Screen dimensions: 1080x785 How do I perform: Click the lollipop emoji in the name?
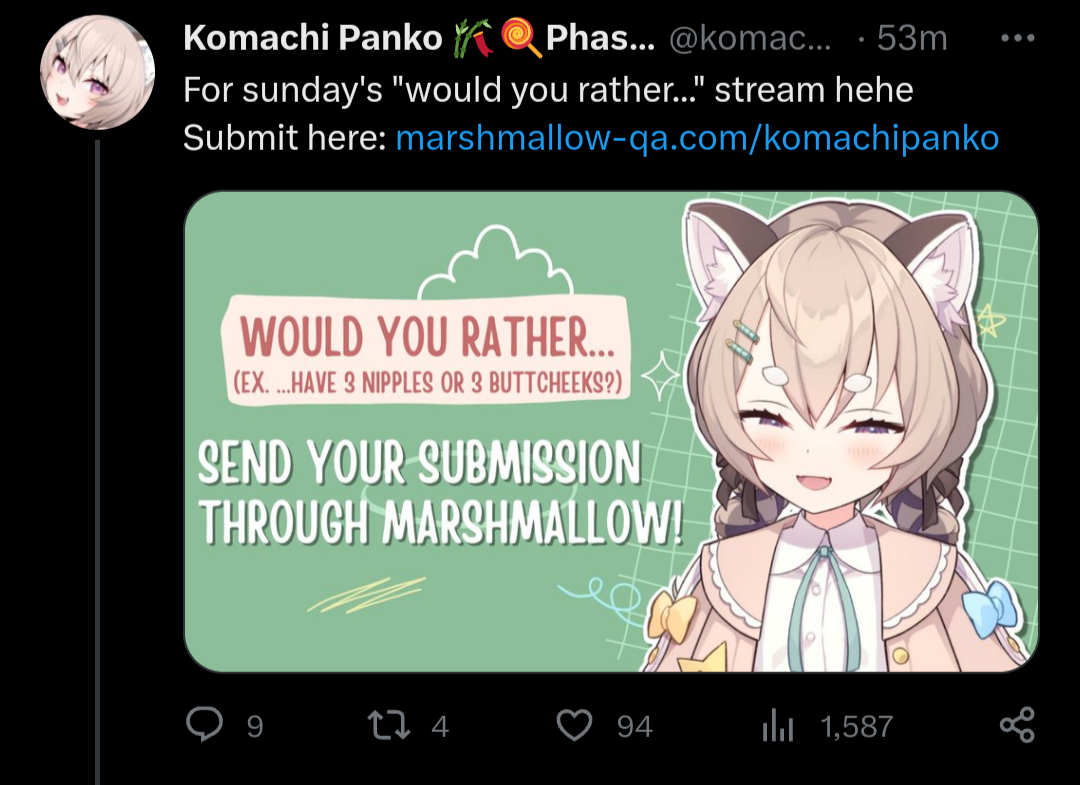(x=521, y=38)
